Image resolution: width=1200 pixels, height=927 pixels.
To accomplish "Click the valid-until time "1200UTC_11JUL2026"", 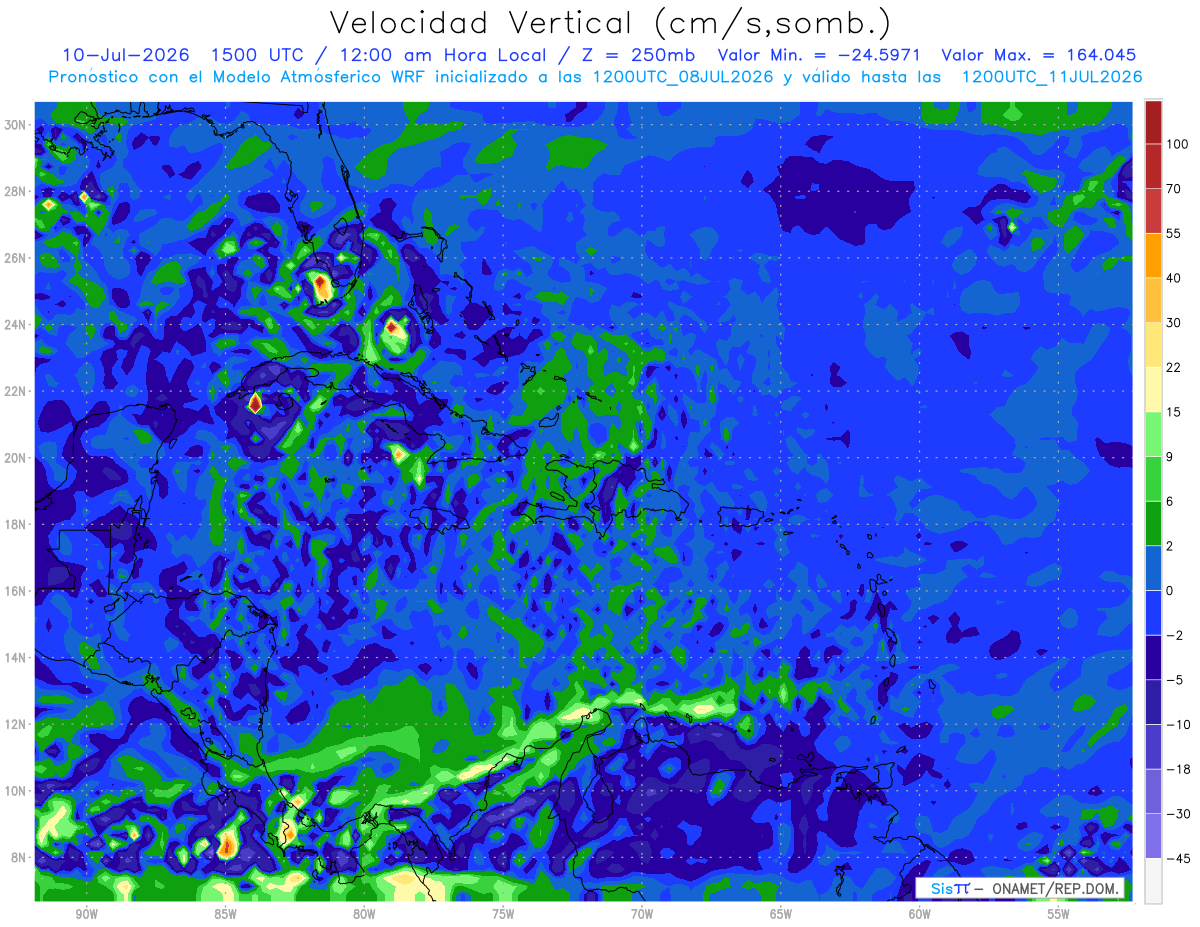I will [1052, 76].
